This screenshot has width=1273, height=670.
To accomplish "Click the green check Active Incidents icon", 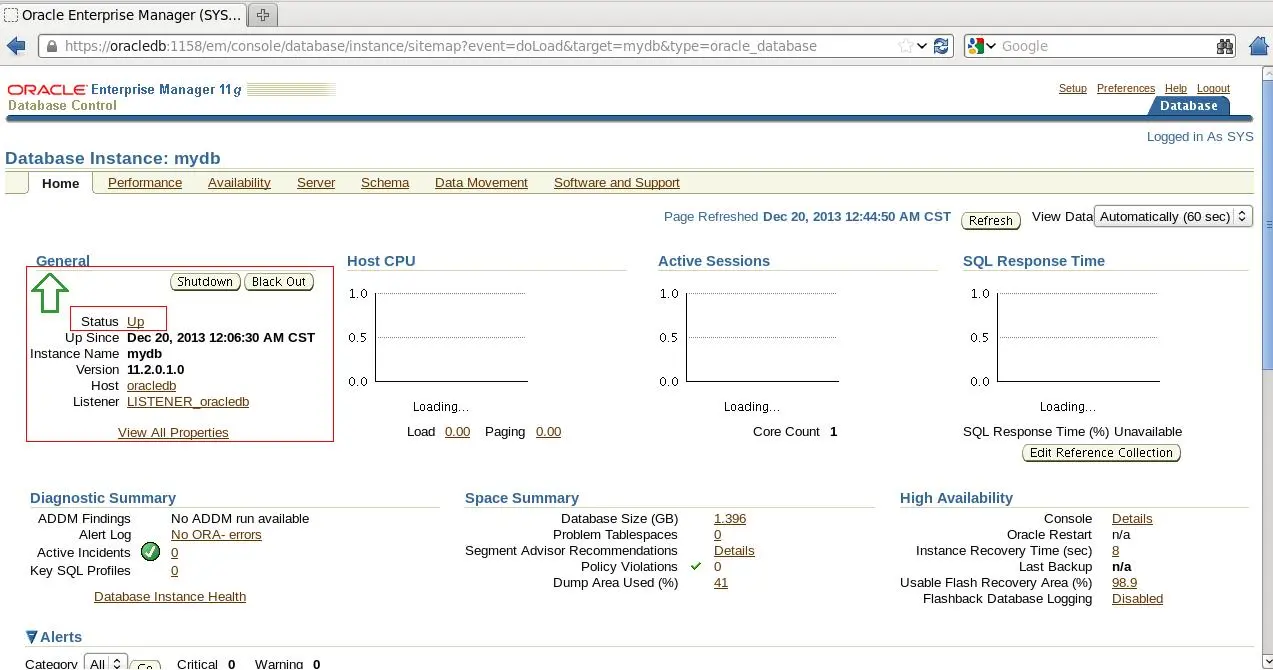I will [151, 551].
